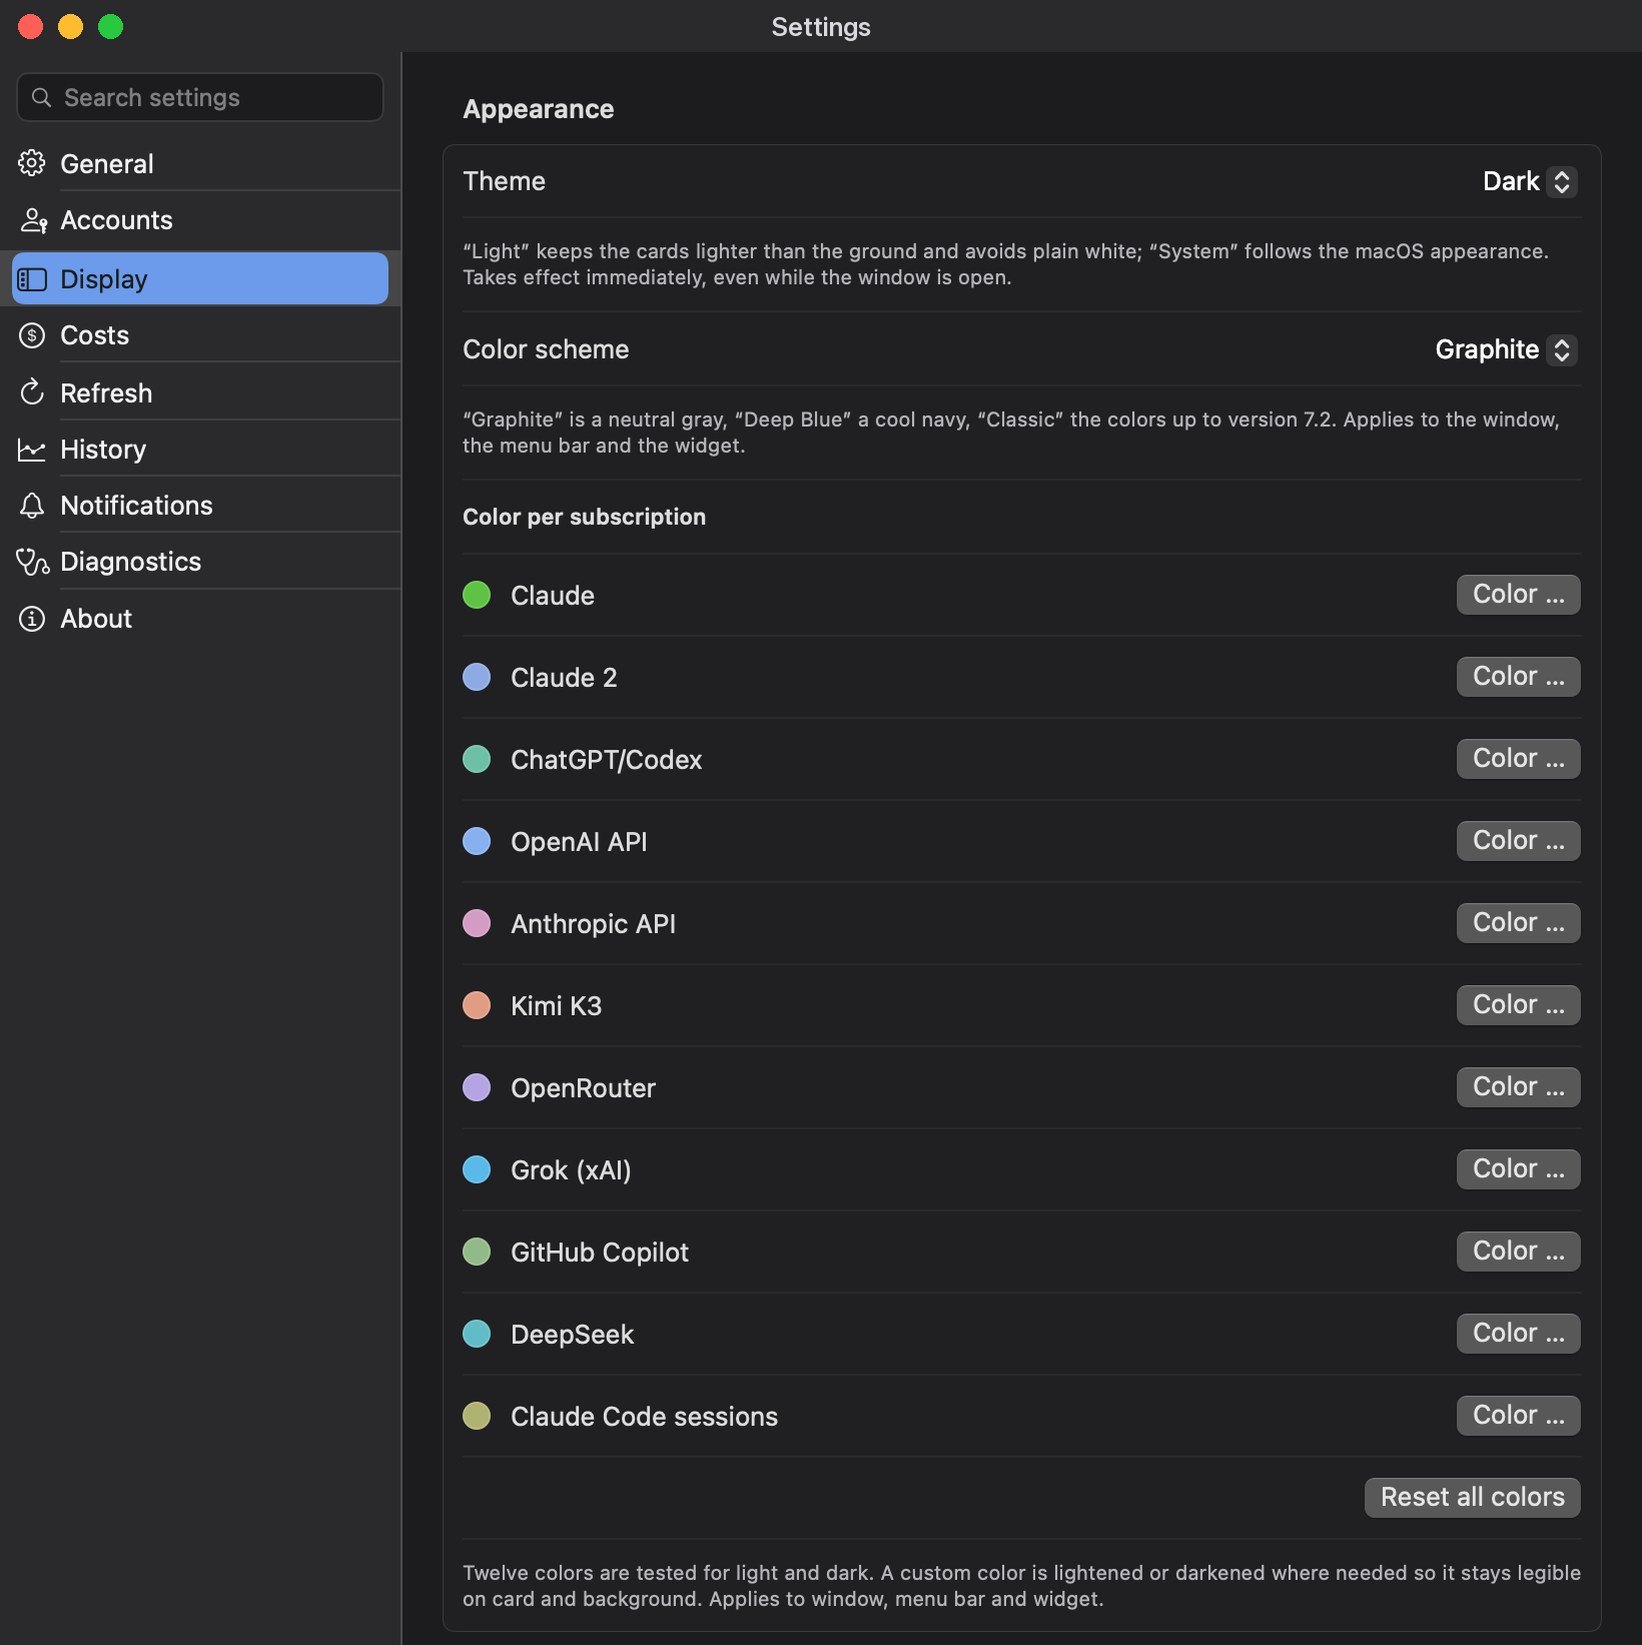Click the "ChatGPT/Codex" row label
Screen dimensions: 1642x1645
click(x=606, y=760)
